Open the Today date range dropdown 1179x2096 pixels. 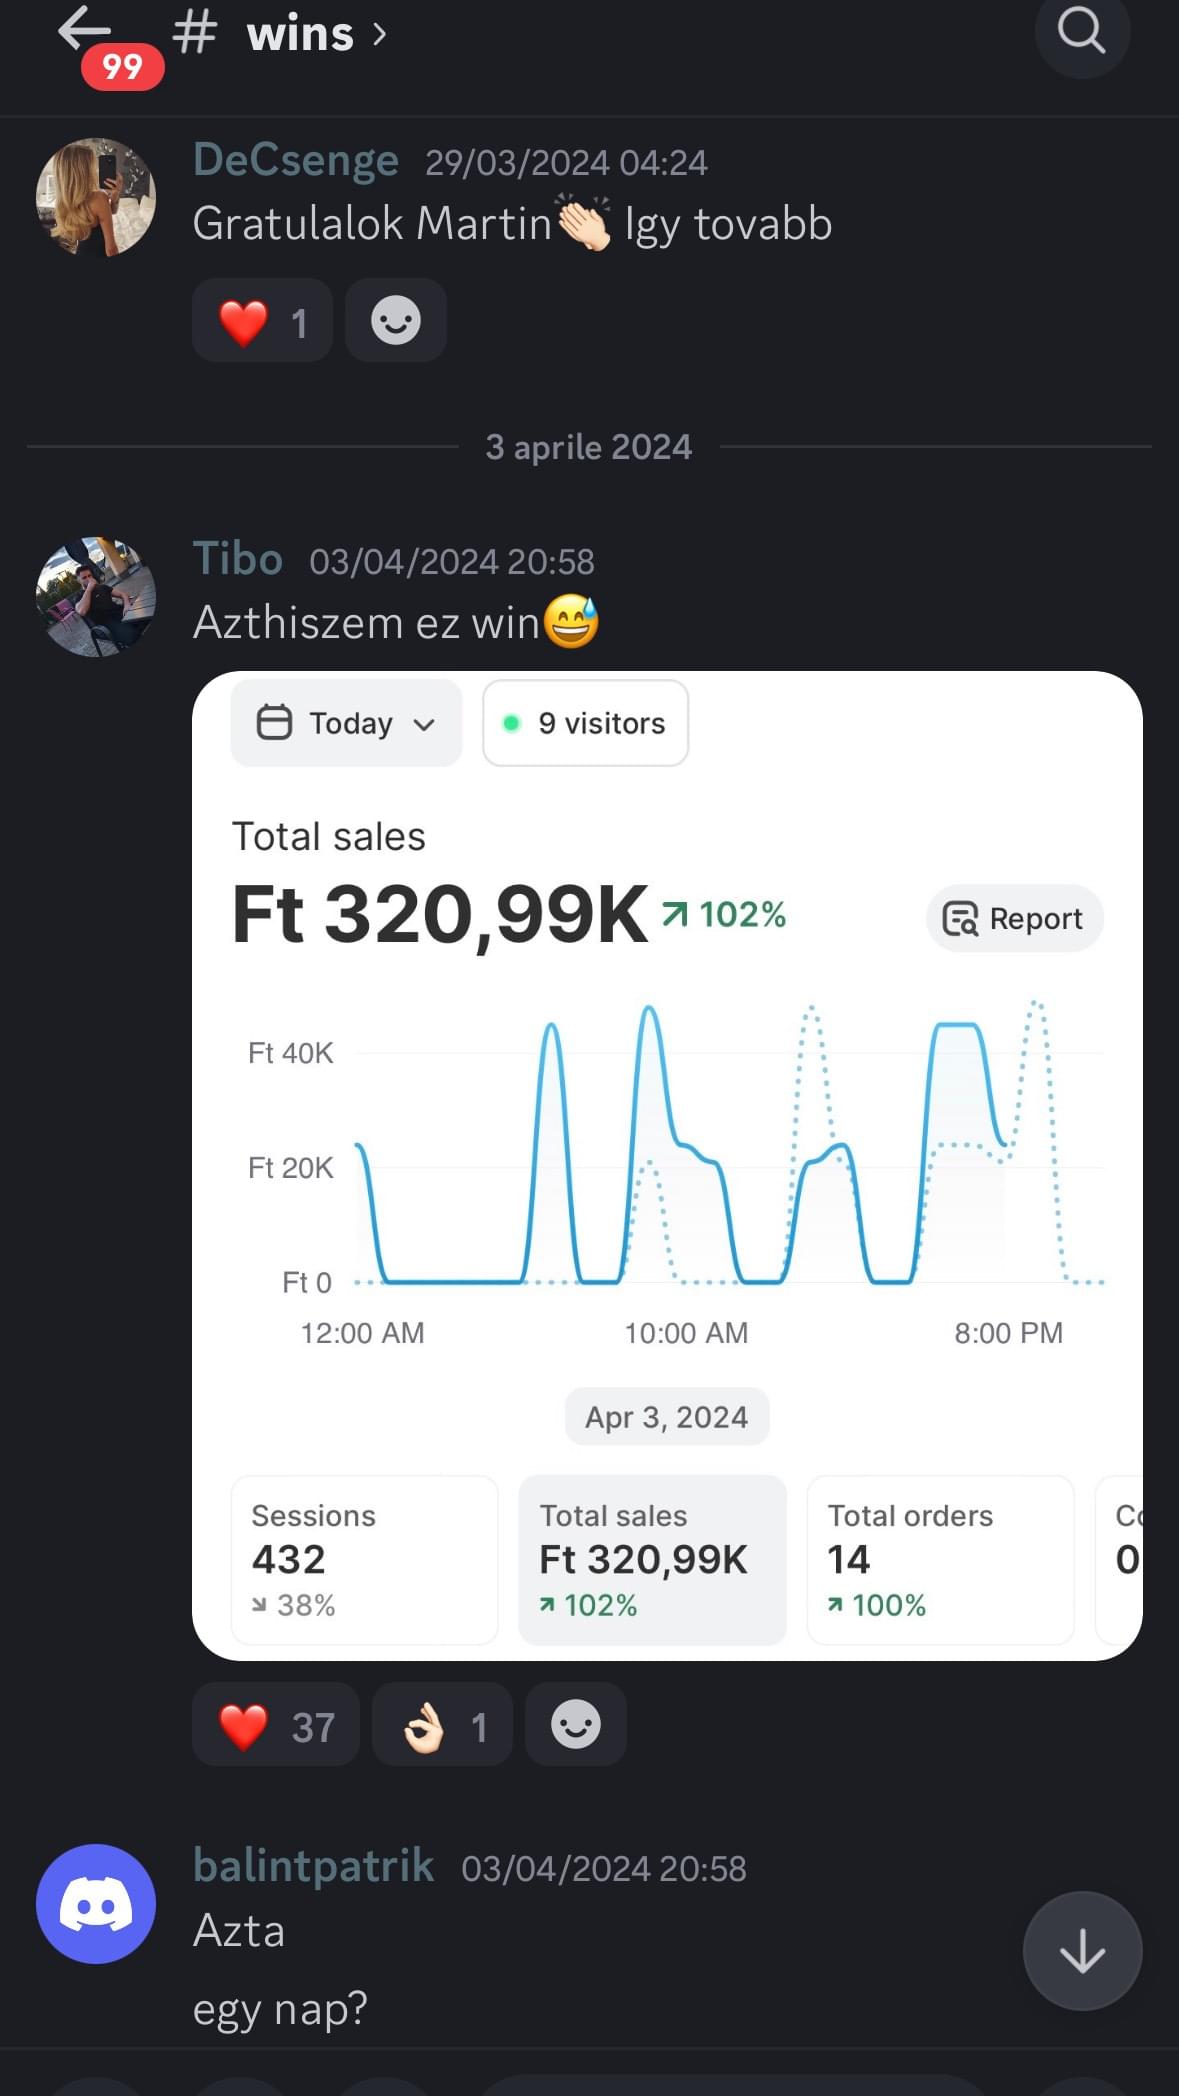click(x=346, y=723)
